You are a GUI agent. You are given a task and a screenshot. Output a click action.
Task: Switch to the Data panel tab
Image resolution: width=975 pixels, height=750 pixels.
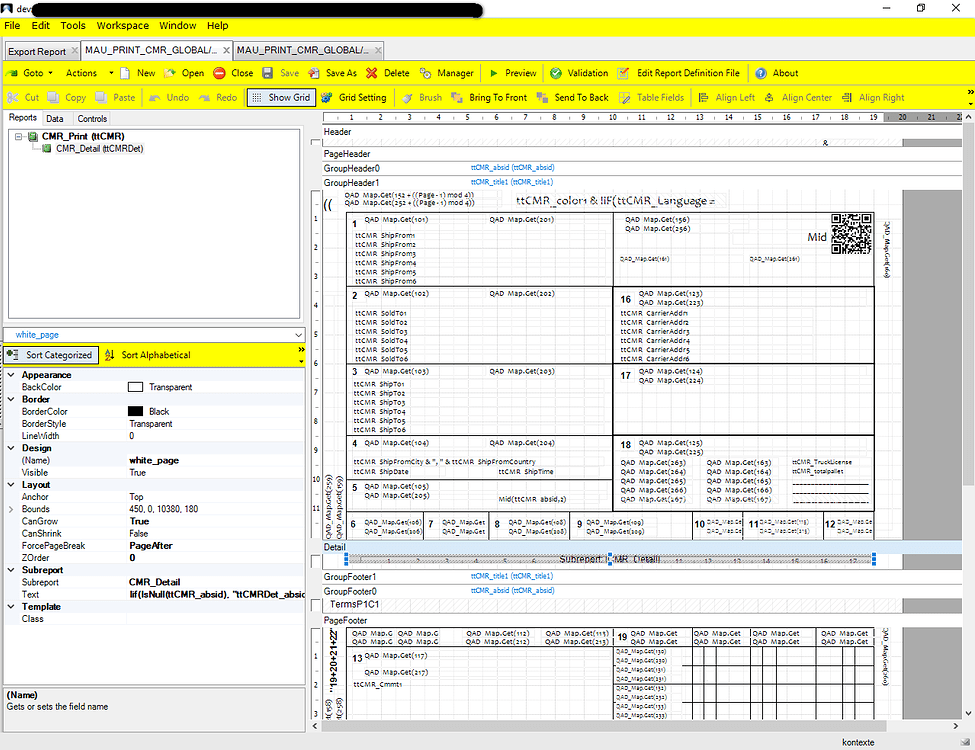55,119
